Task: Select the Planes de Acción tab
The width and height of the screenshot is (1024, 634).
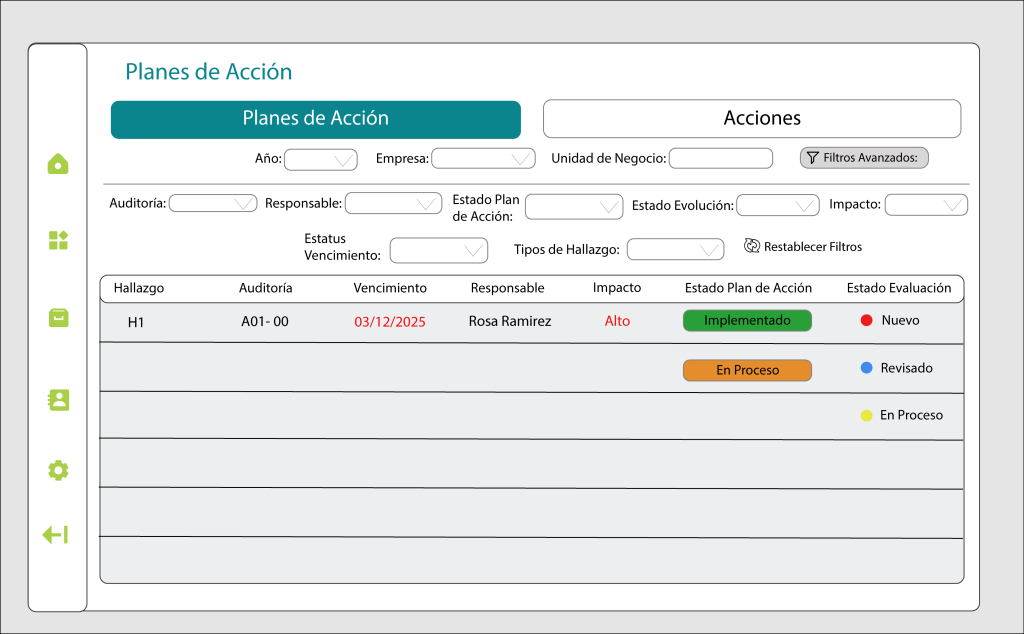Action: (x=315, y=119)
